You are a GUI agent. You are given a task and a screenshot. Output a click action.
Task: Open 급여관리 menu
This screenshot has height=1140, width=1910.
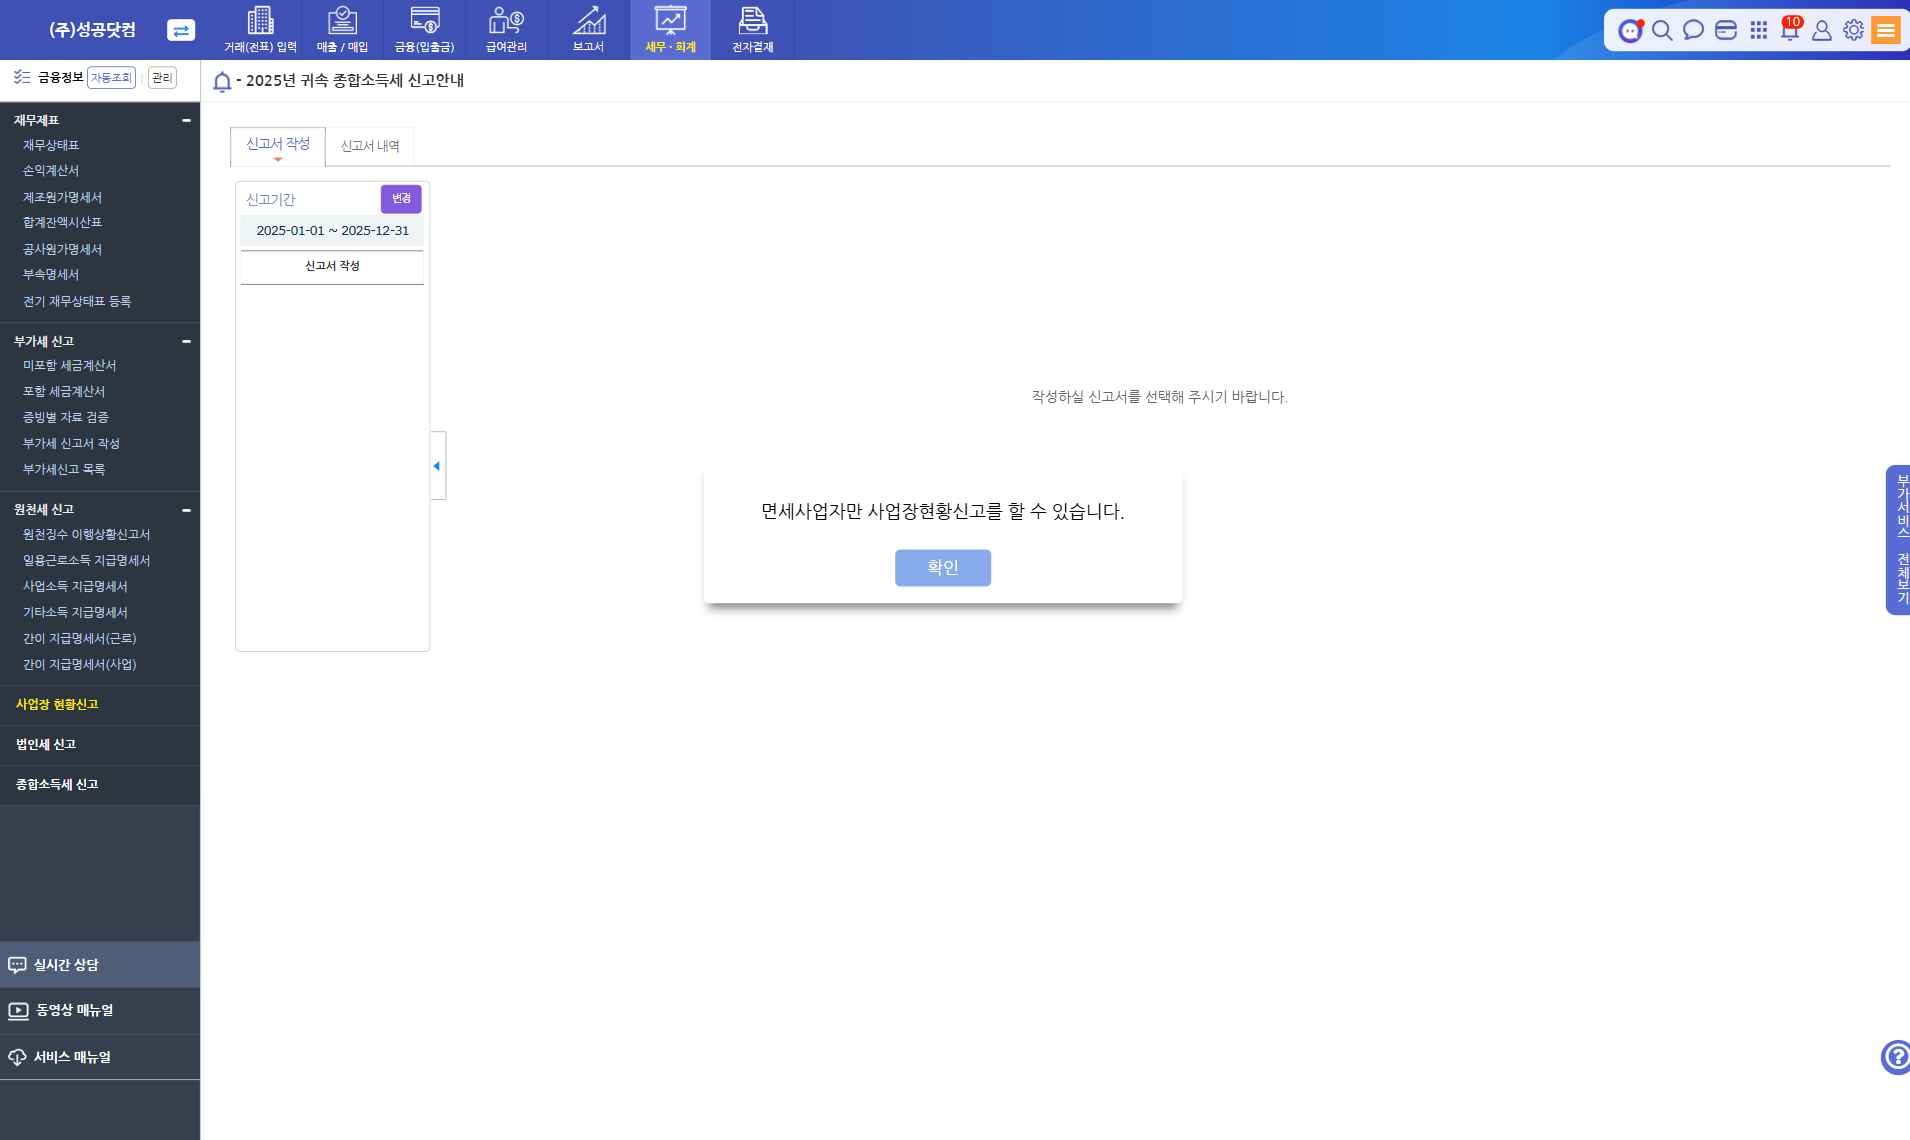(x=506, y=30)
